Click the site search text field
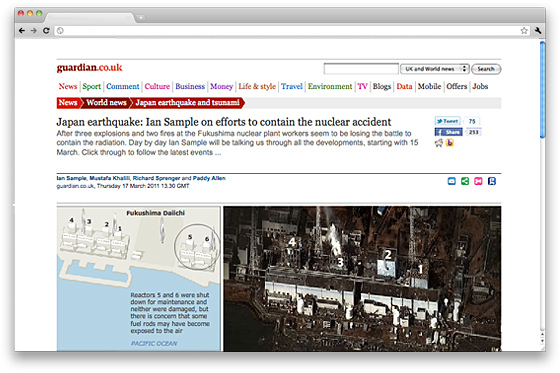The image size is (560, 373). coord(361,69)
